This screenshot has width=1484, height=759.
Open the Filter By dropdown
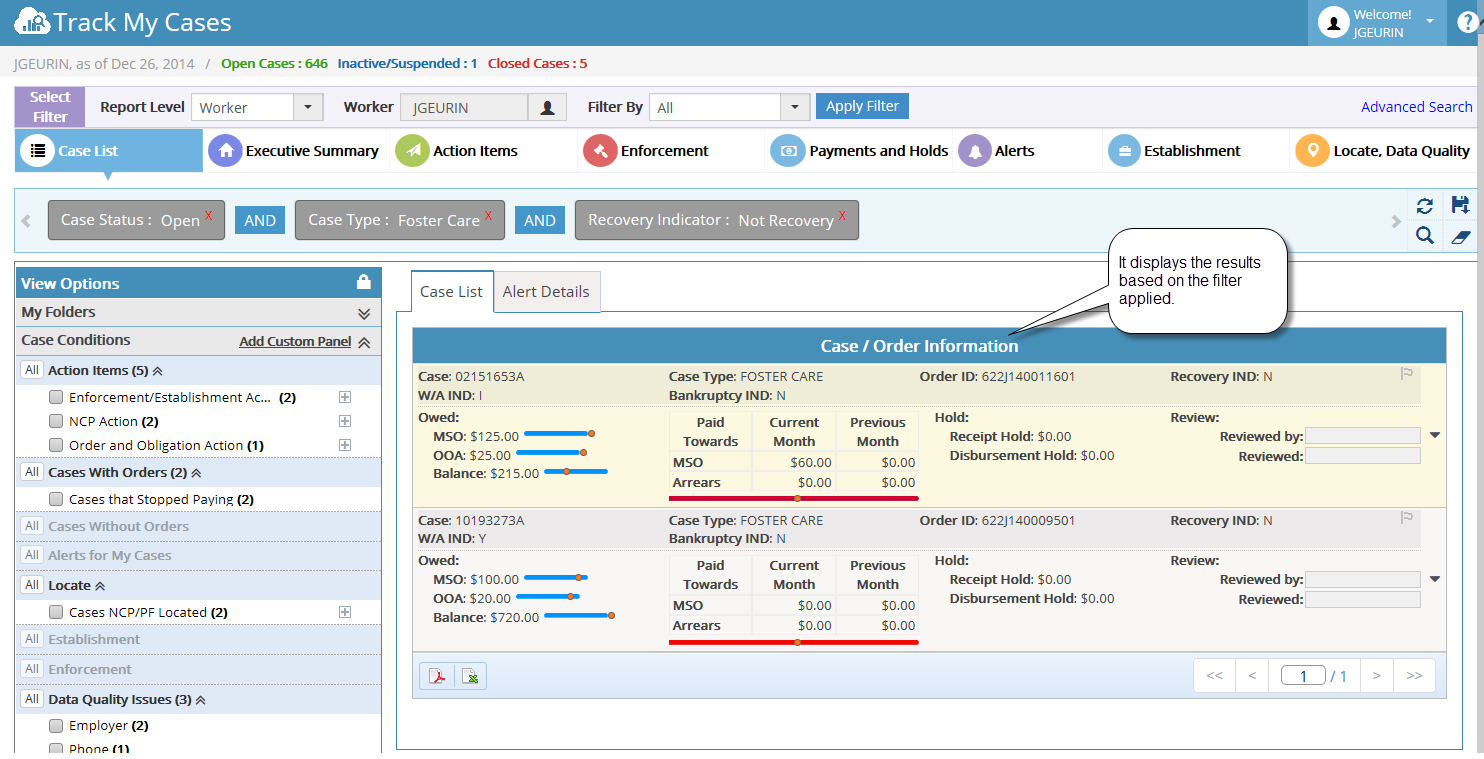(x=795, y=107)
